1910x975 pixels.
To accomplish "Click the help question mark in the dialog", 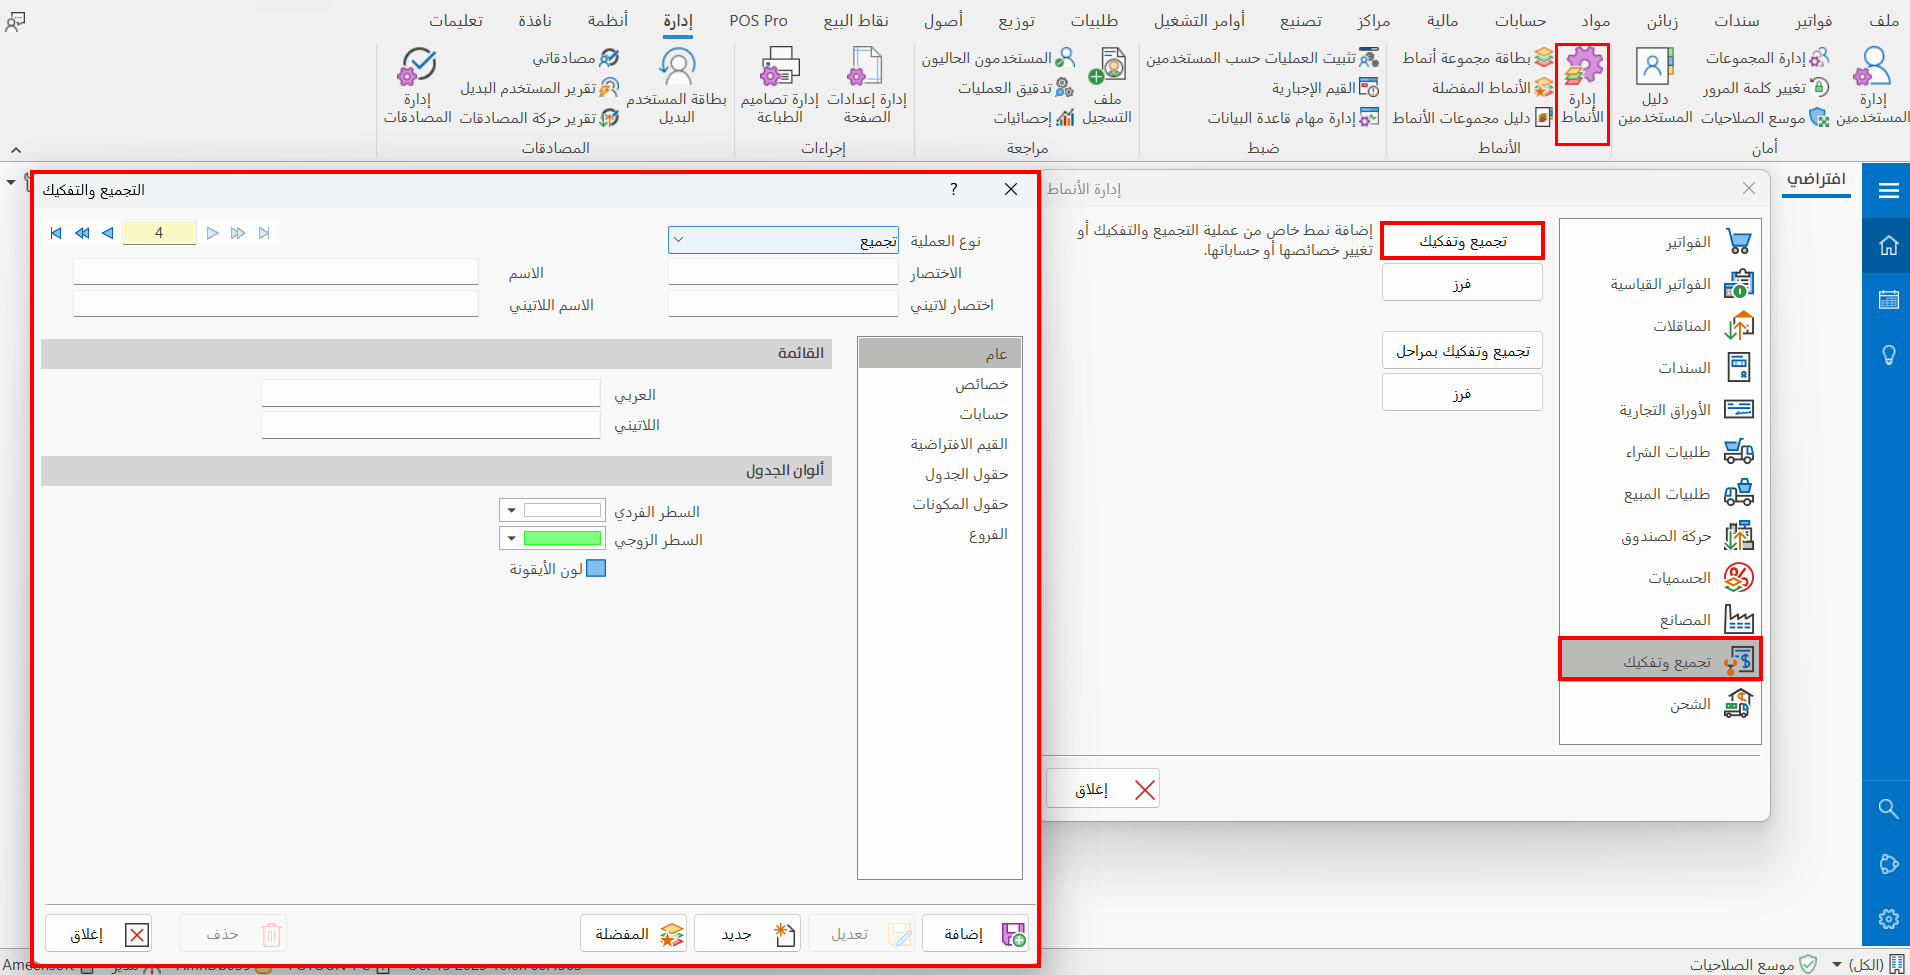I will pos(953,189).
